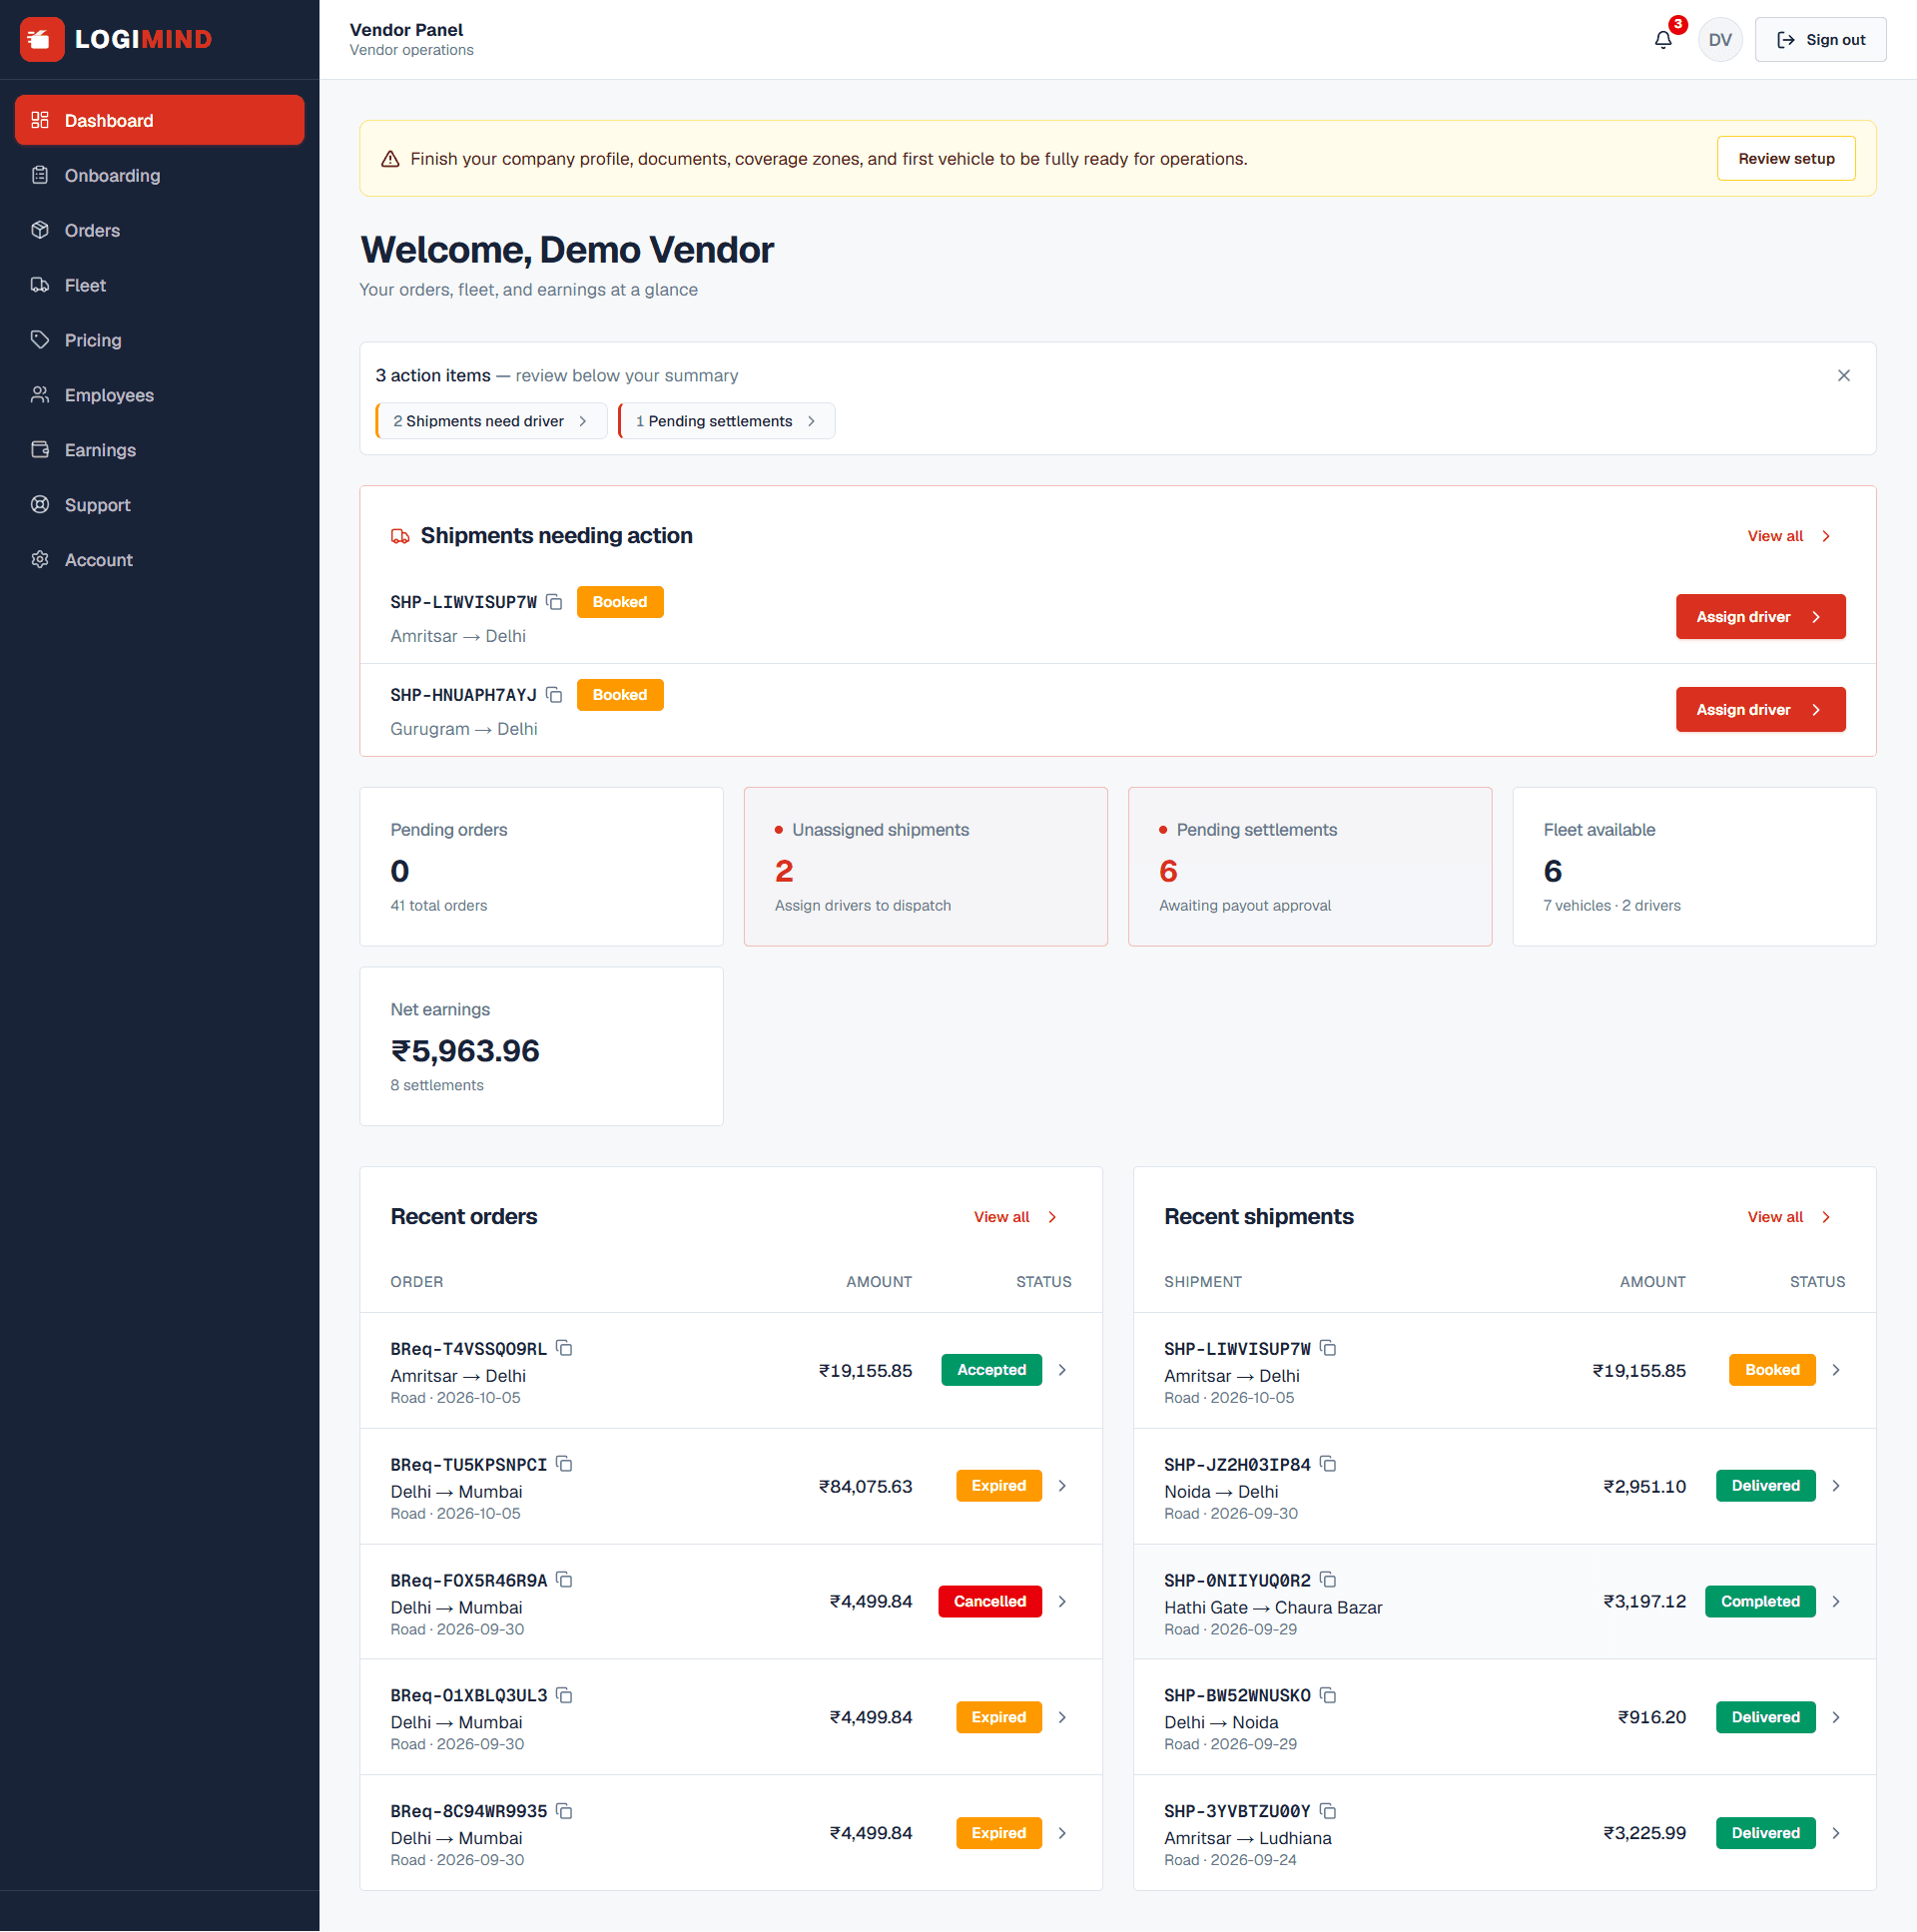Open the Pending settlements stat card

pos(1310,867)
